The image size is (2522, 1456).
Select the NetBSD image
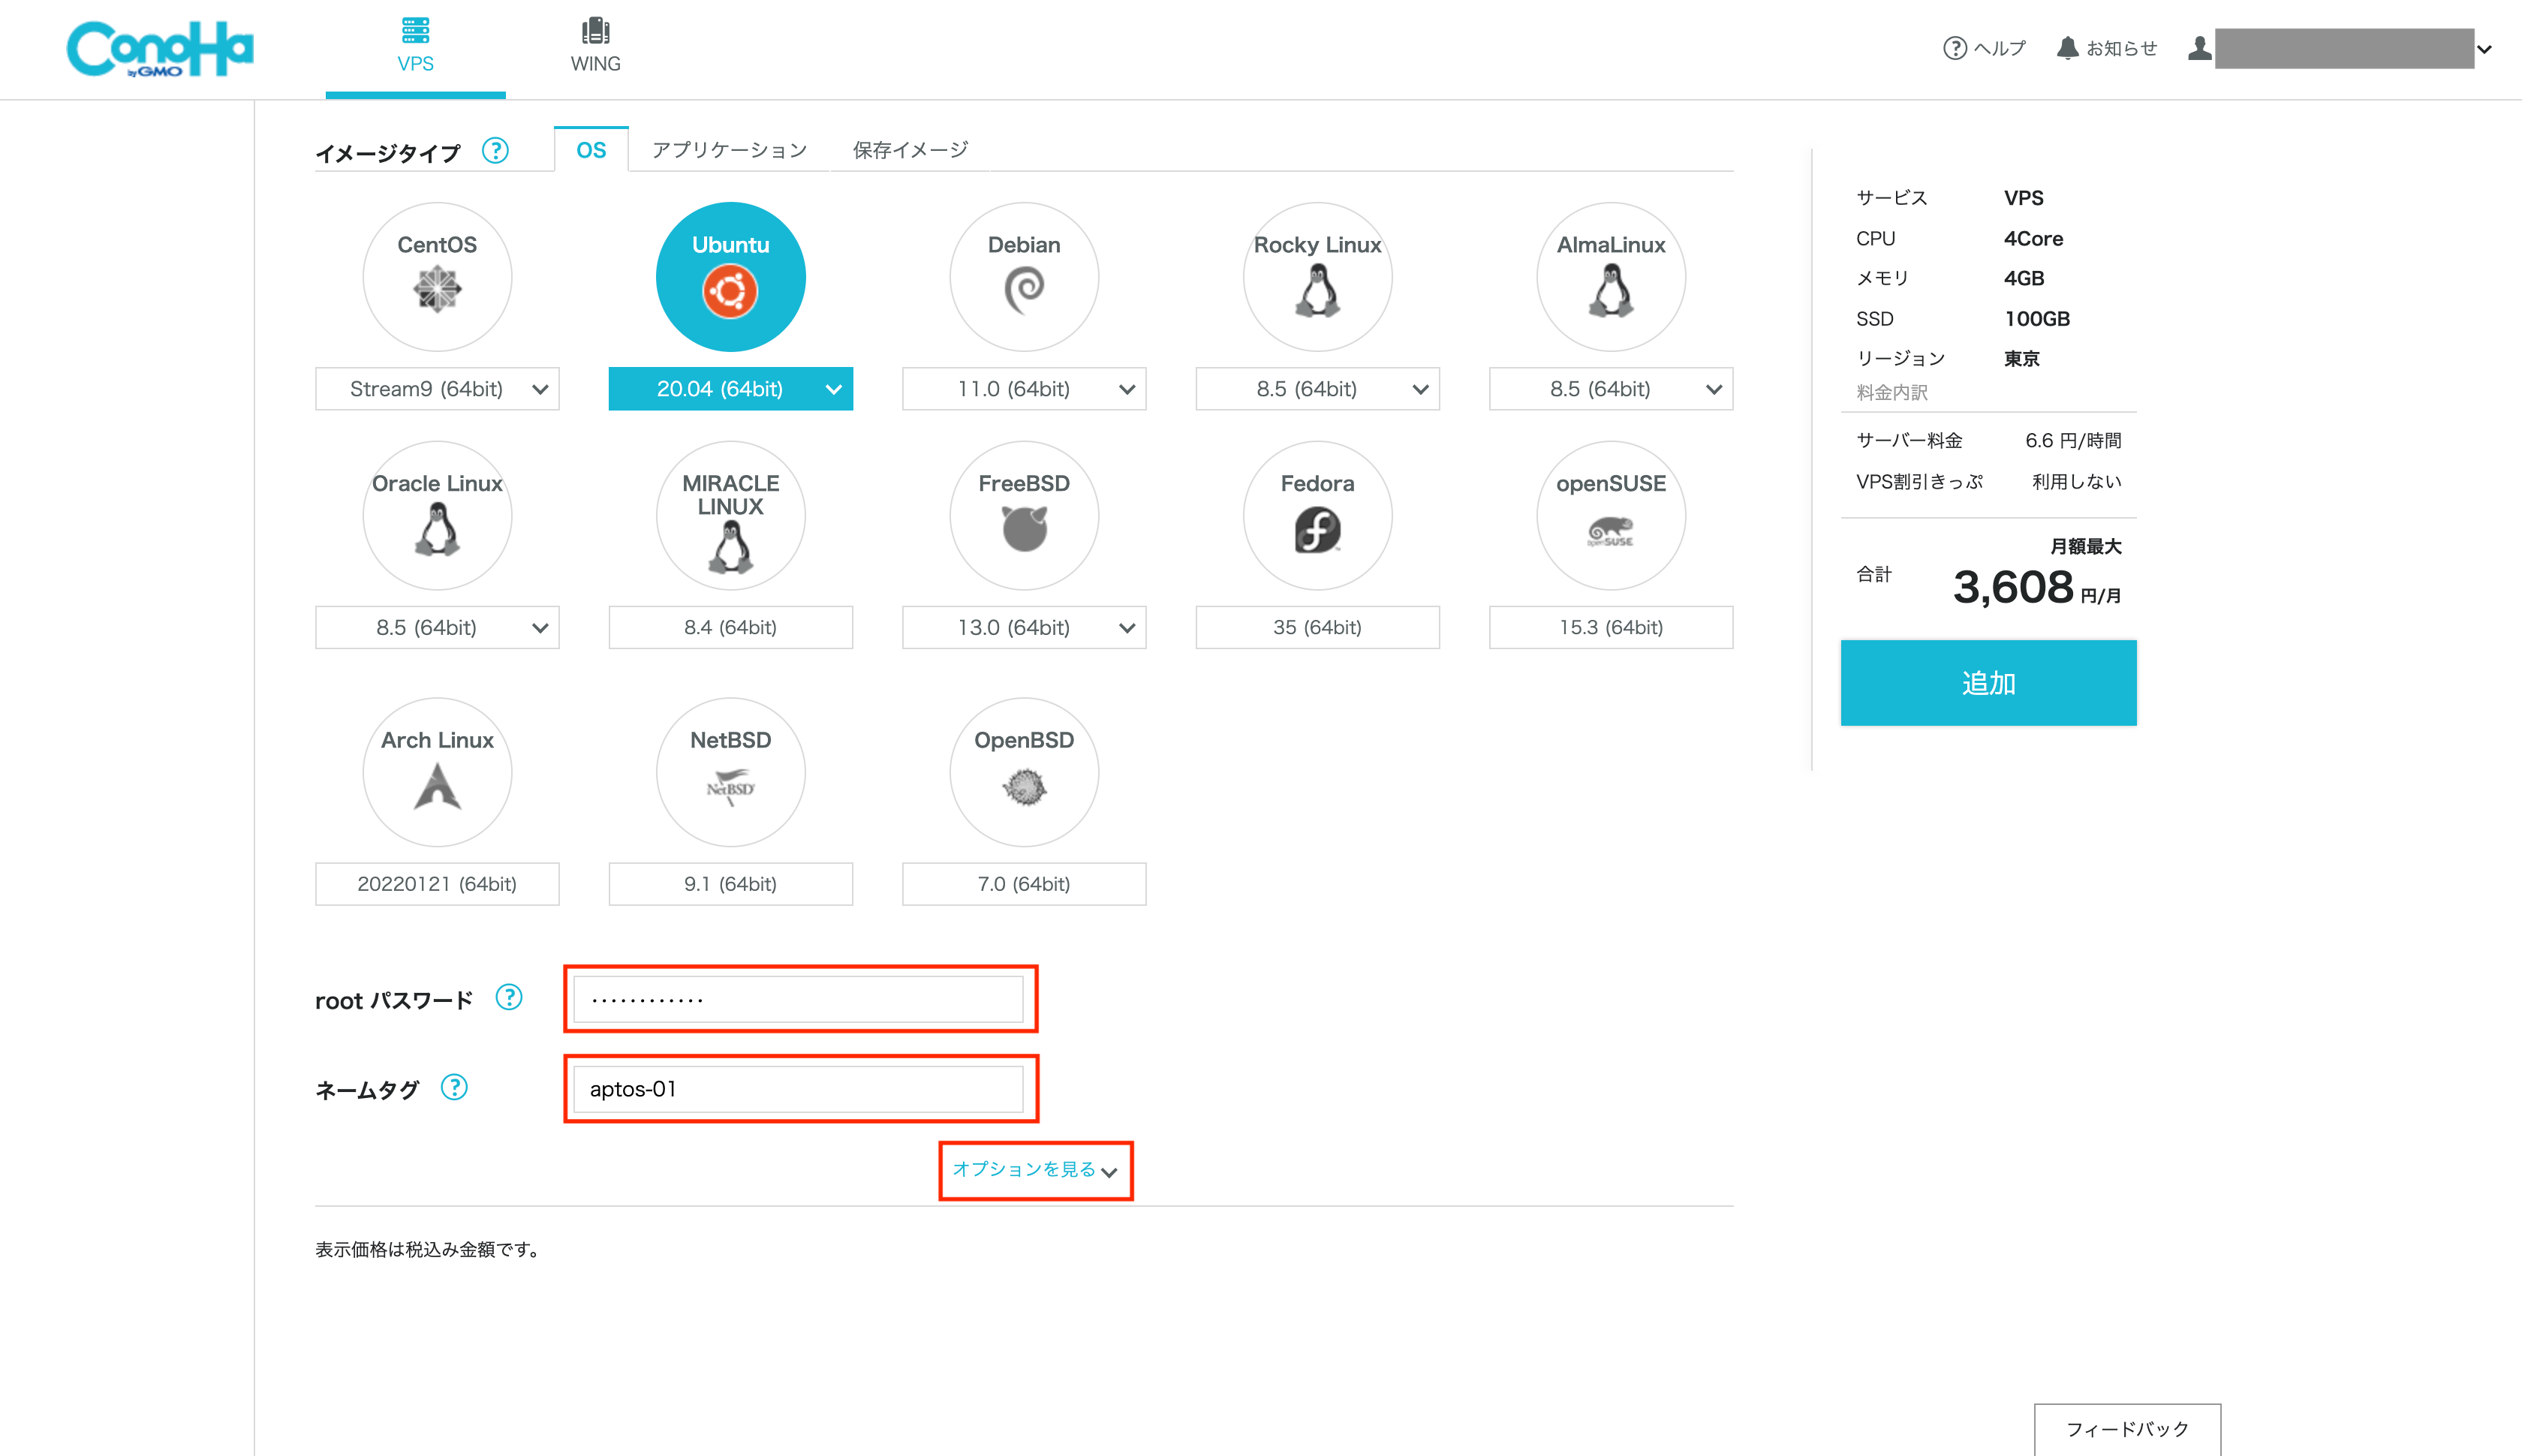(730, 772)
